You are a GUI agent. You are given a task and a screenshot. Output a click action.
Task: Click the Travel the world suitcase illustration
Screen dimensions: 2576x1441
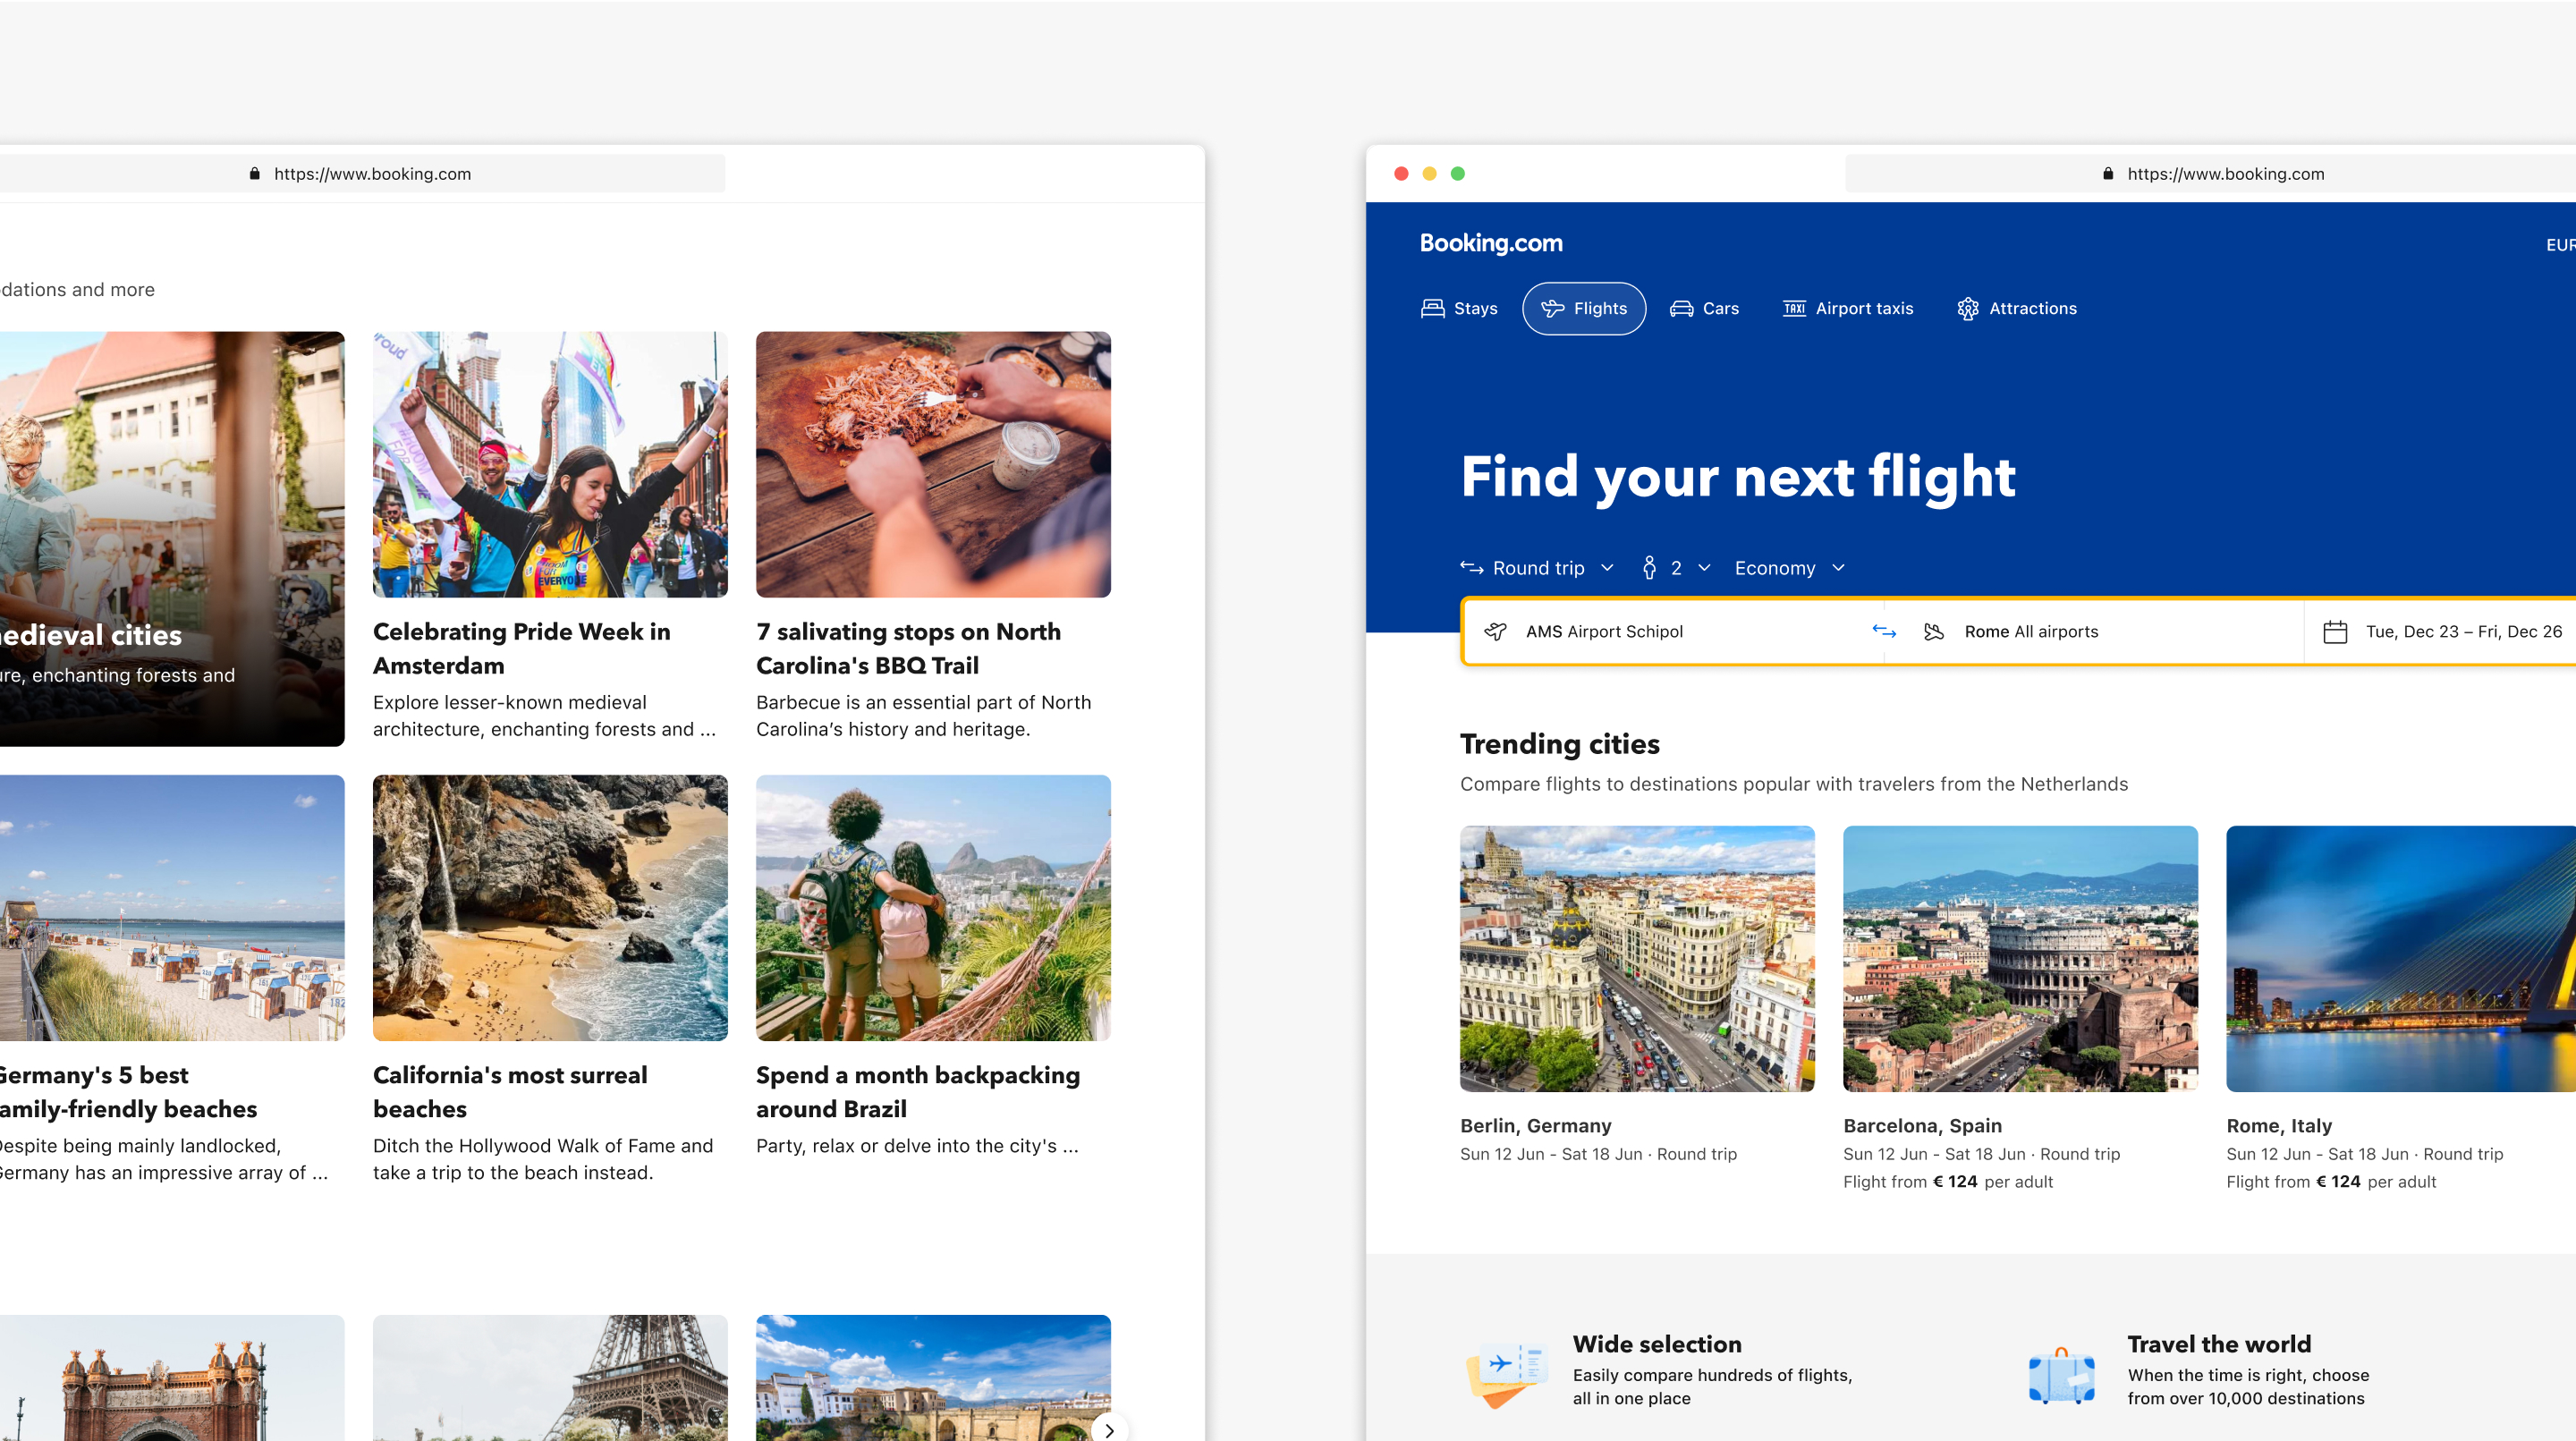(2062, 1376)
